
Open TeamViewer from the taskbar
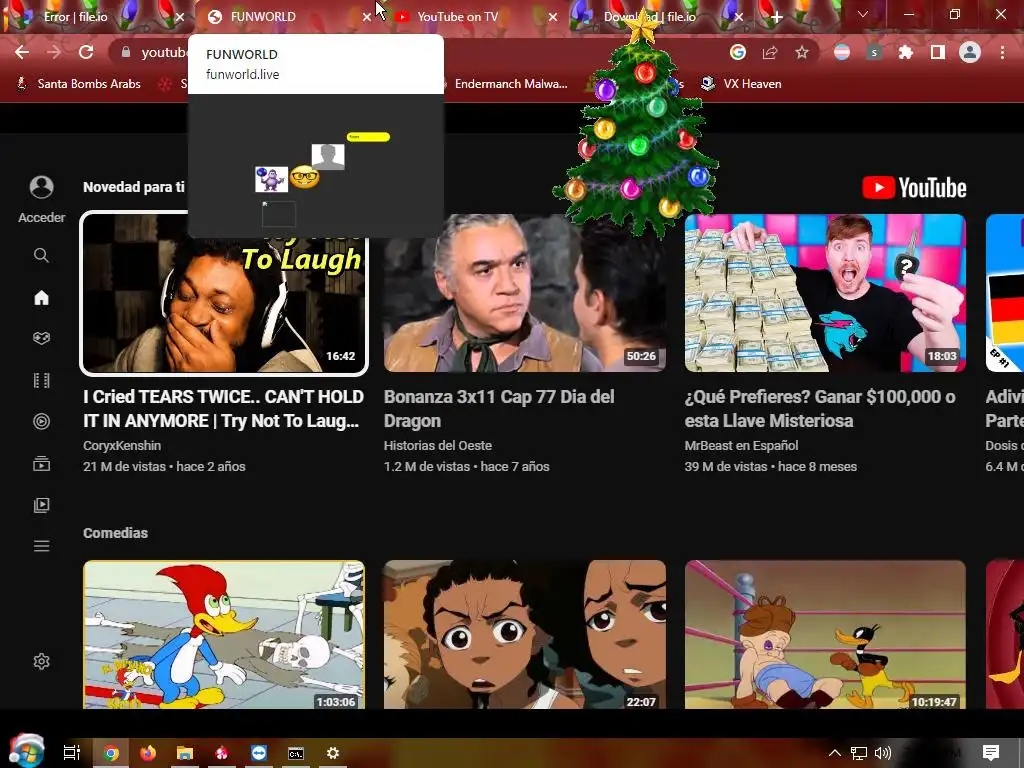click(259, 753)
